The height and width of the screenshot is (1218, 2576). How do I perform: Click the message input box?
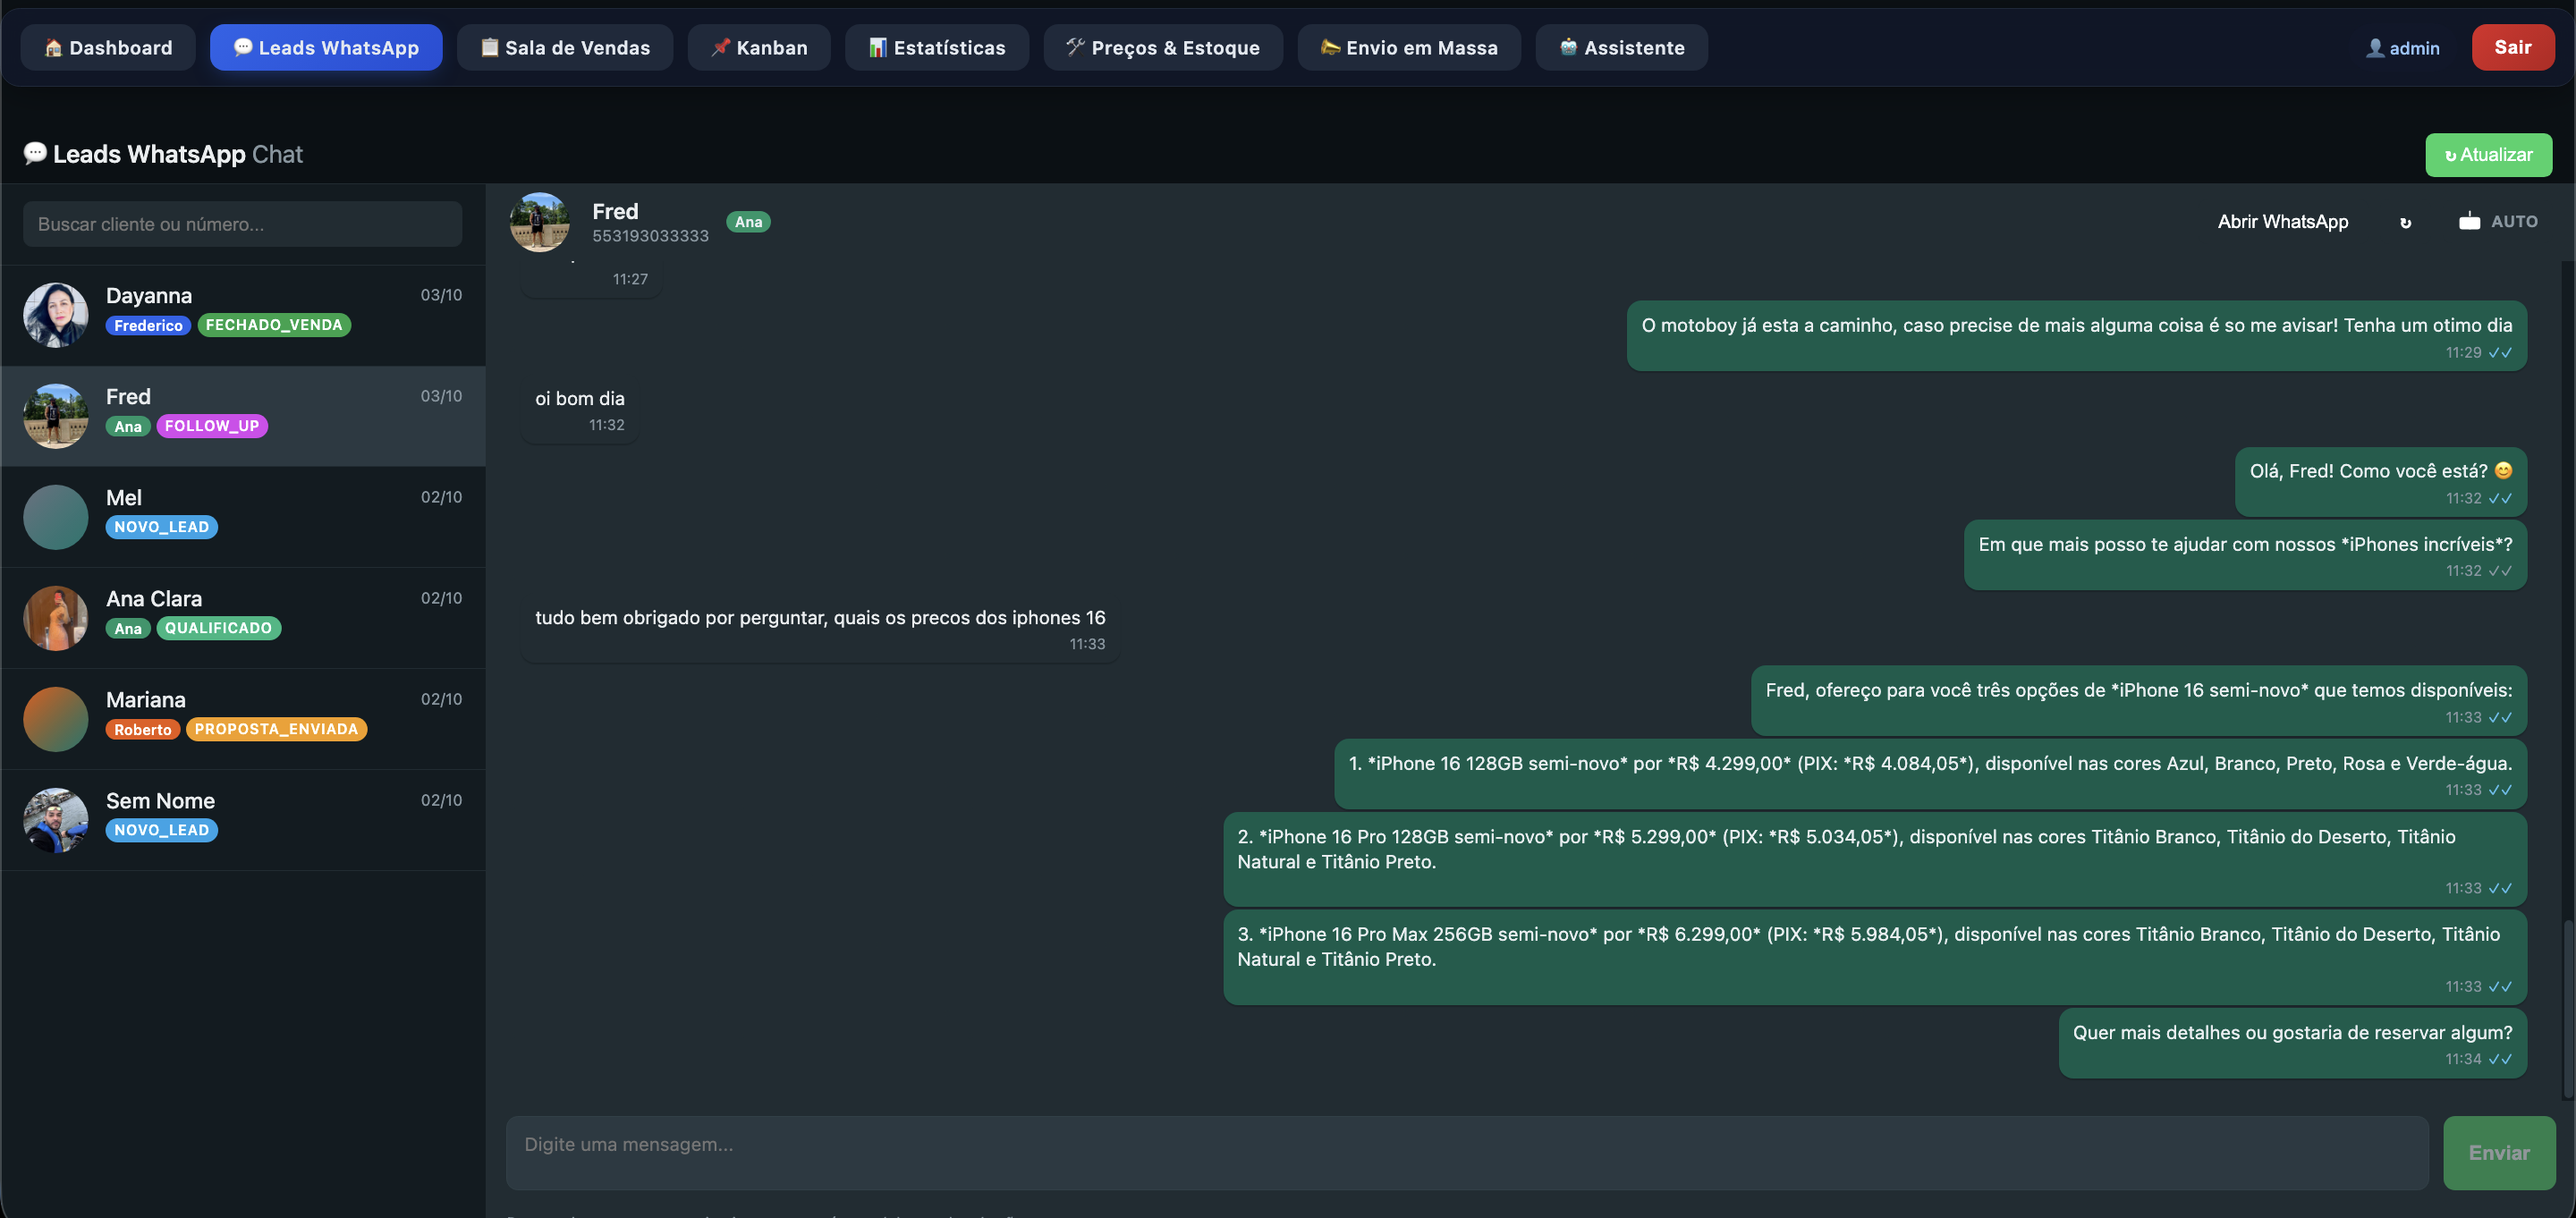tap(1466, 1152)
